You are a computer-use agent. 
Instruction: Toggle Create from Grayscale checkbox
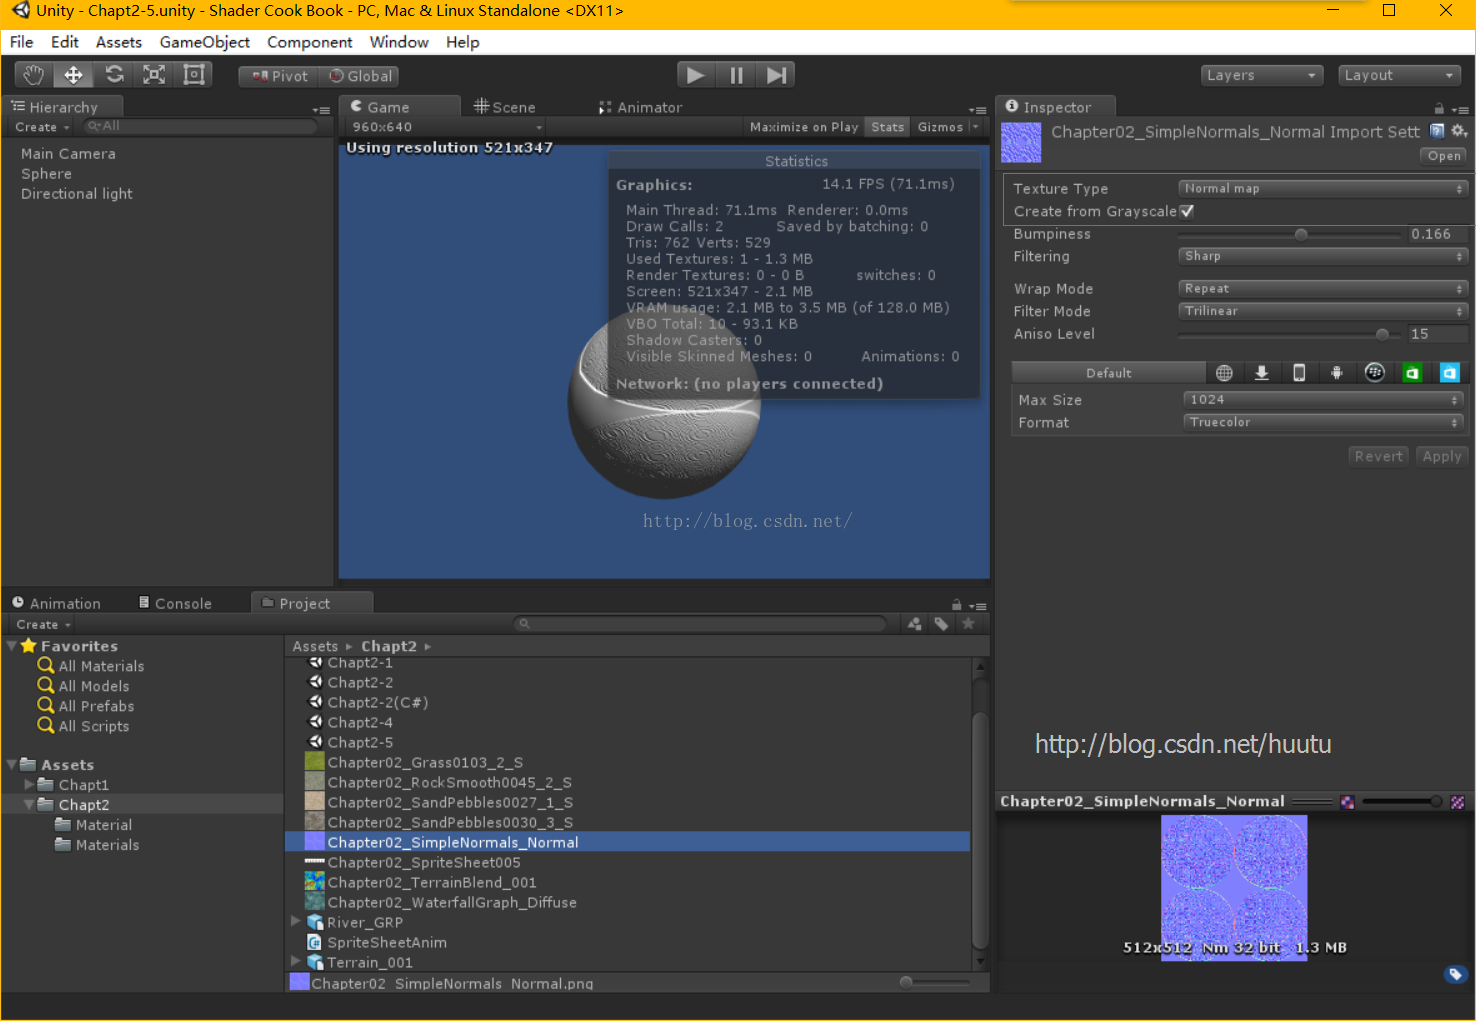(1187, 211)
